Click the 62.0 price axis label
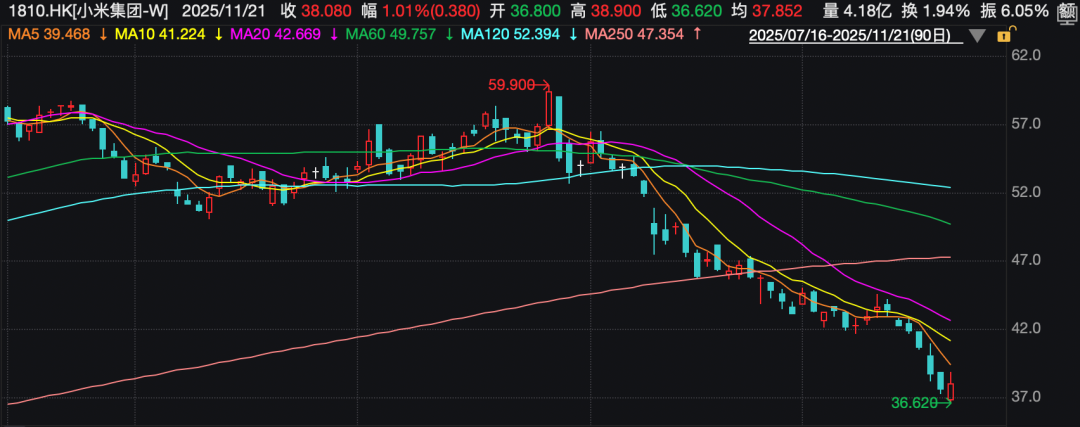The image size is (1080, 427). pos(1028,56)
